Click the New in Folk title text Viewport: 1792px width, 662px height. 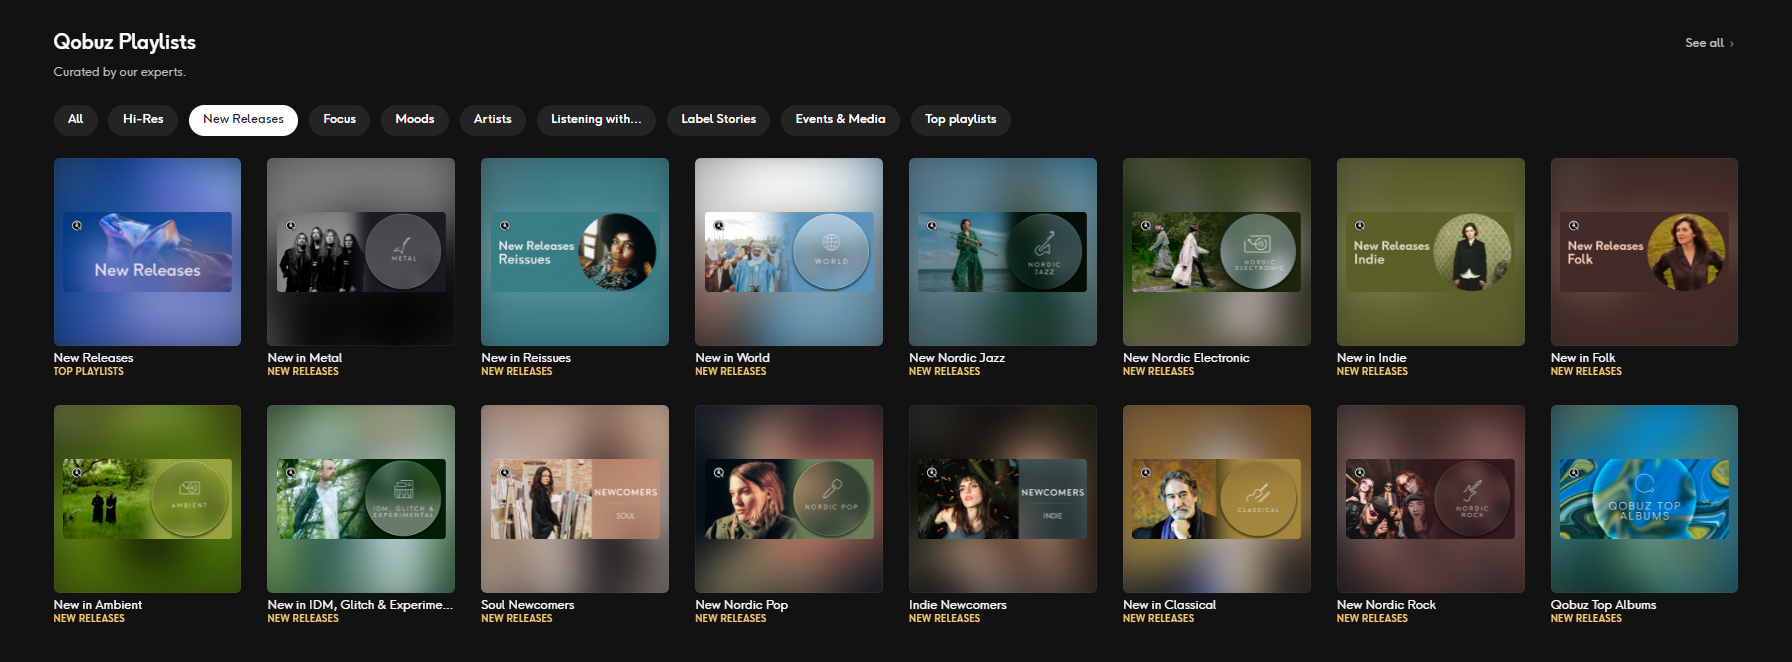pos(1583,358)
